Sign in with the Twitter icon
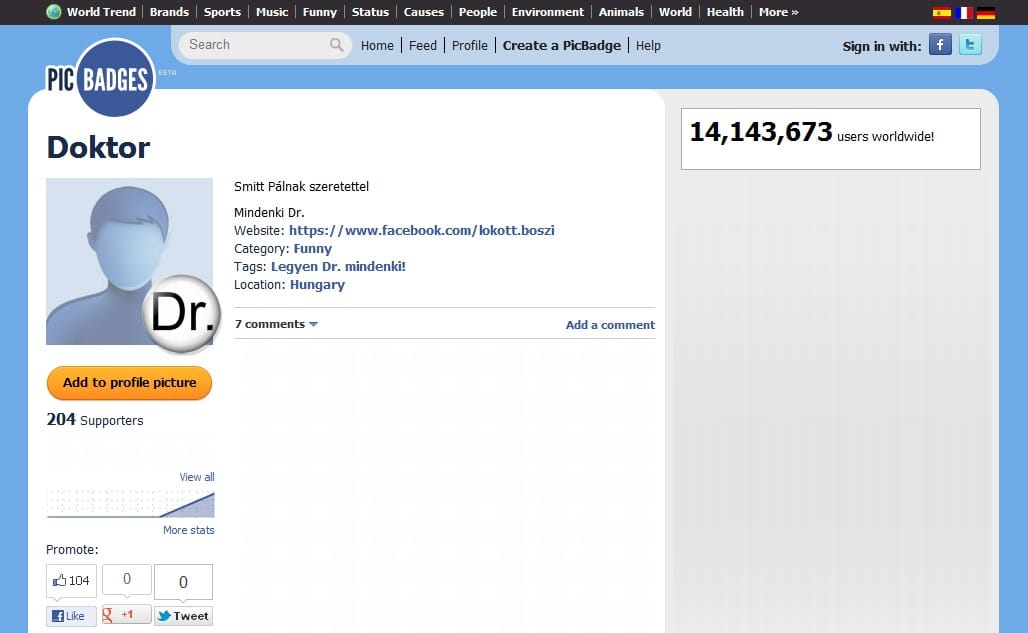 [970, 45]
